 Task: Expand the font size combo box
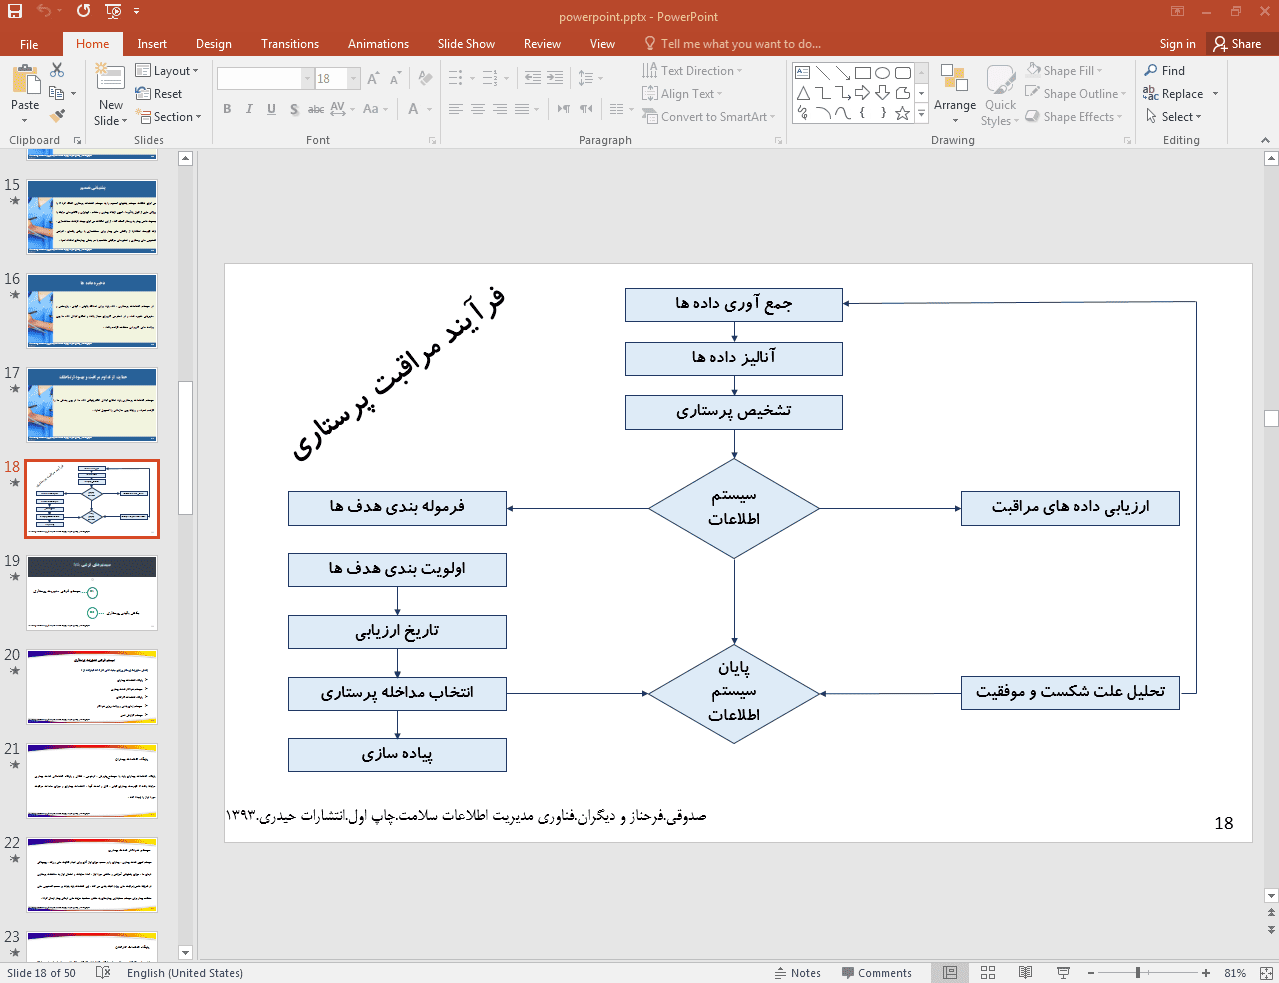pyautogui.click(x=354, y=78)
